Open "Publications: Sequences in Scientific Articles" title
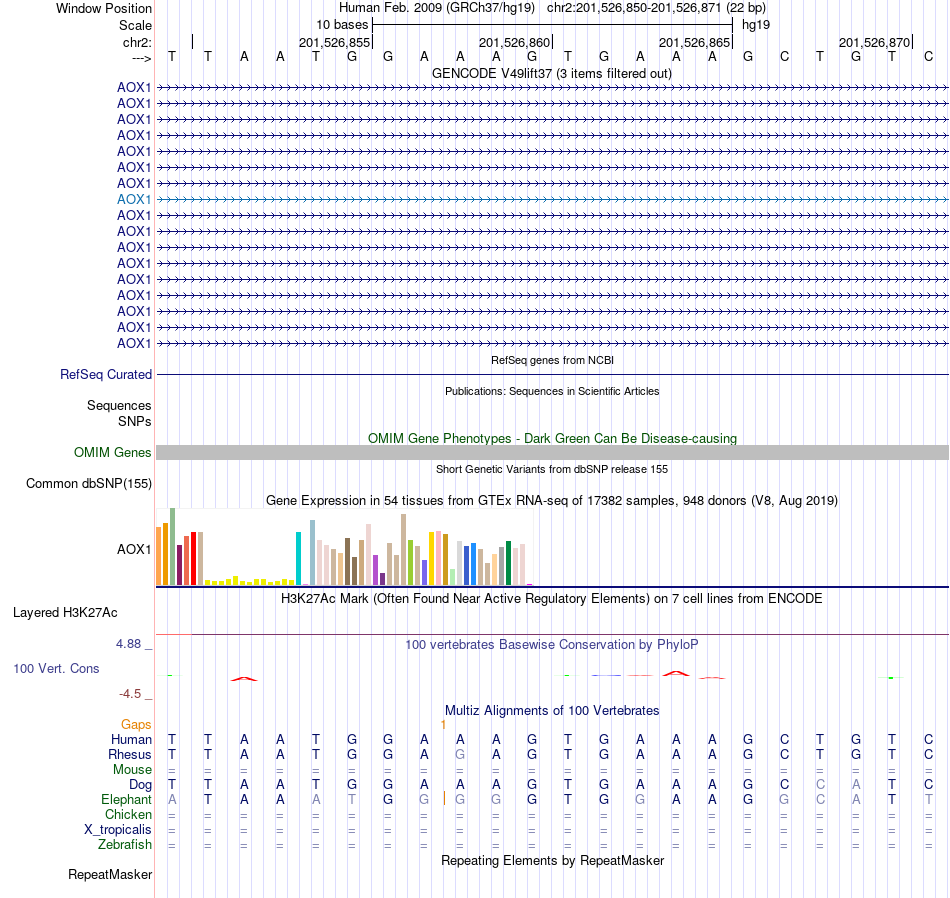Screen dimensions: 950x898 (x=552, y=391)
